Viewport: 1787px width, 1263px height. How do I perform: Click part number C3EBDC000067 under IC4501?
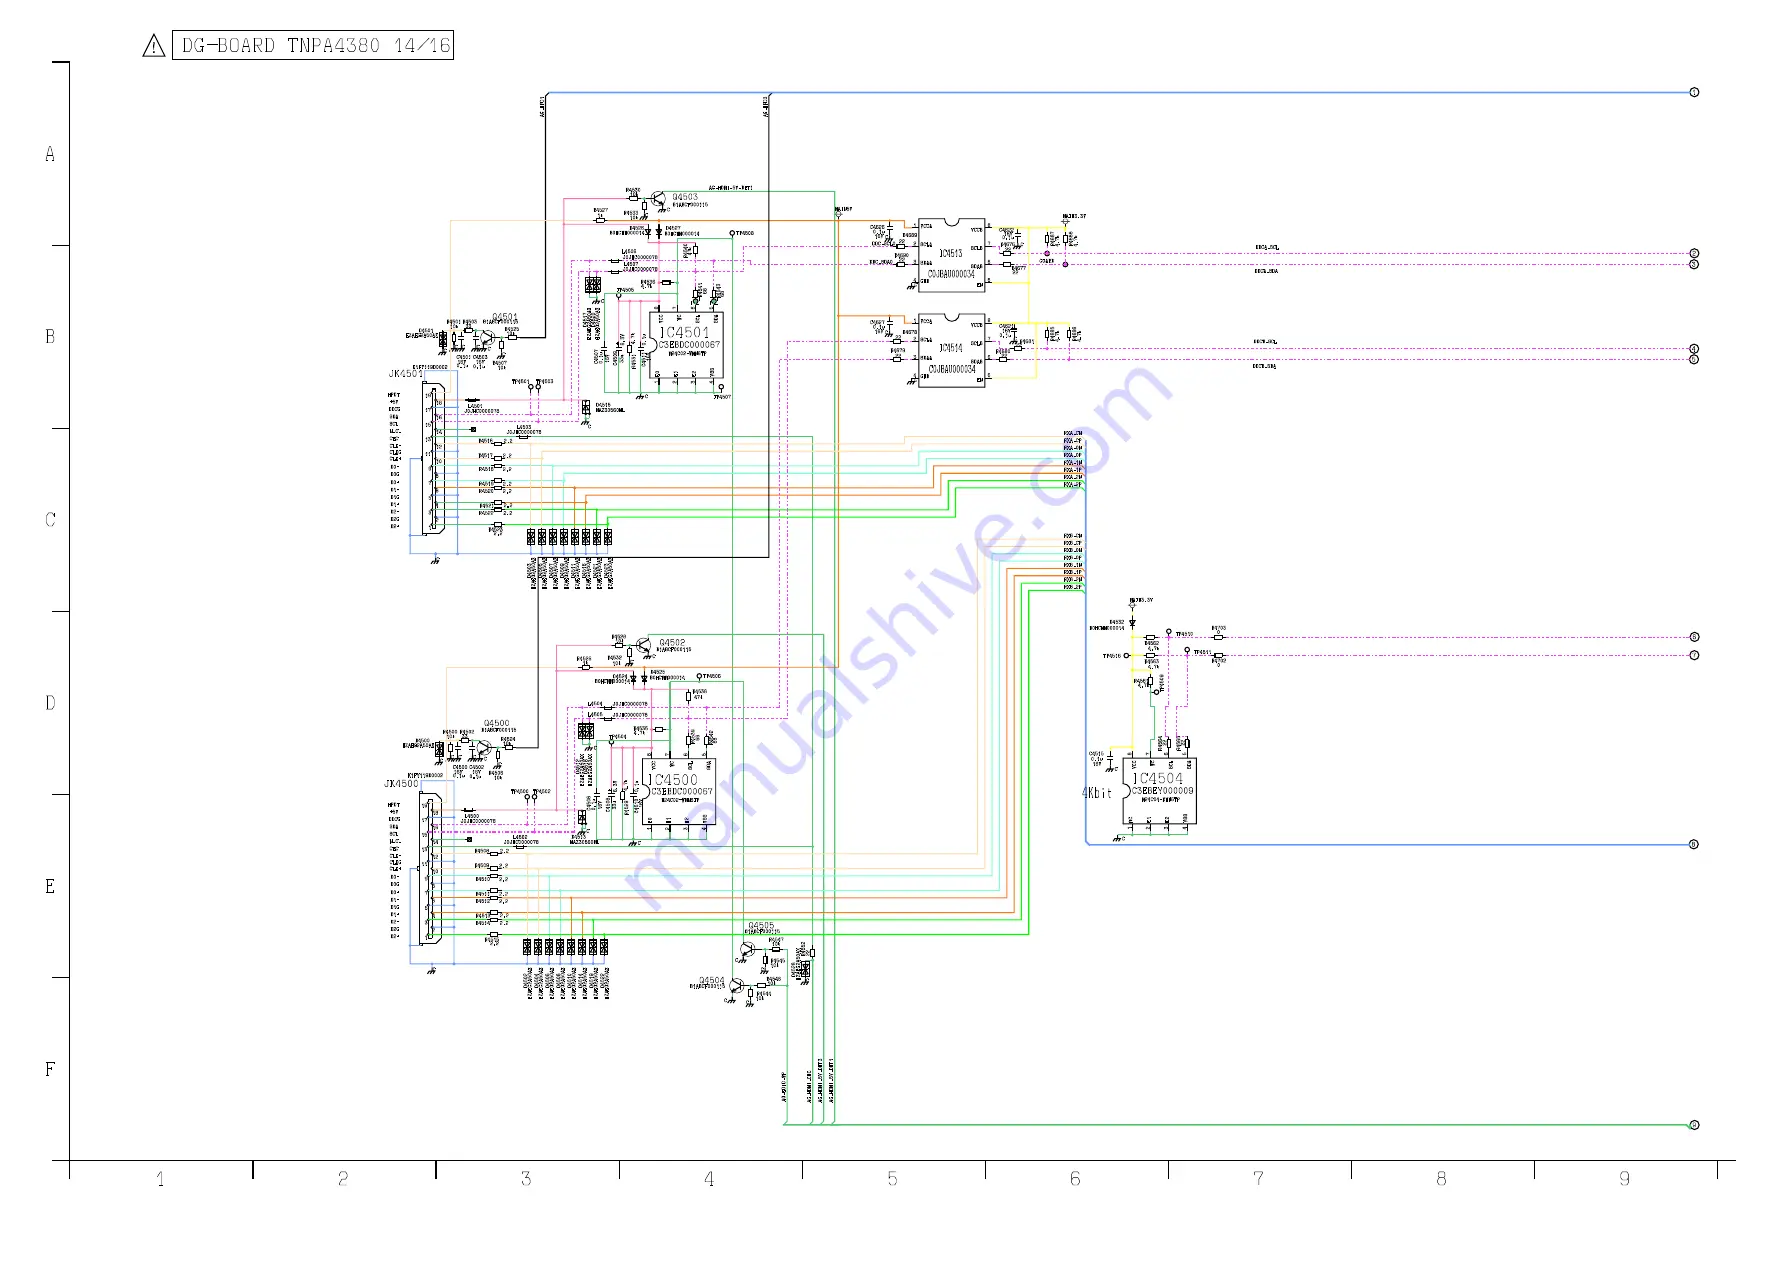click(x=688, y=345)
